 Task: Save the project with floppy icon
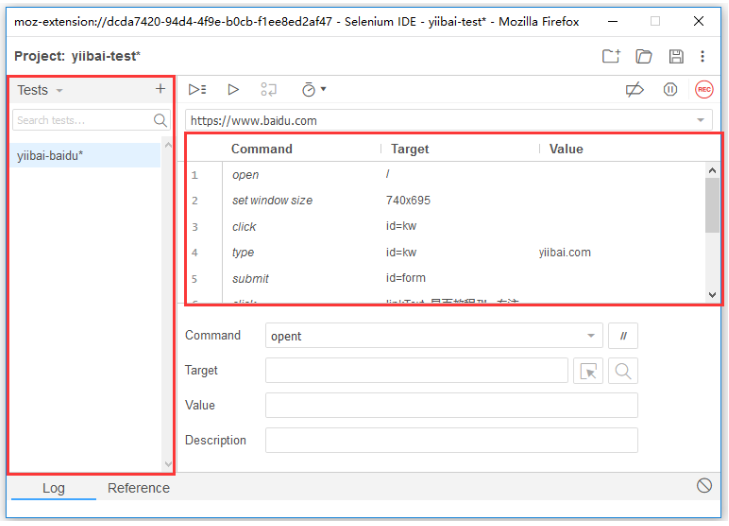pyautogui.click(x=676, y=56)
